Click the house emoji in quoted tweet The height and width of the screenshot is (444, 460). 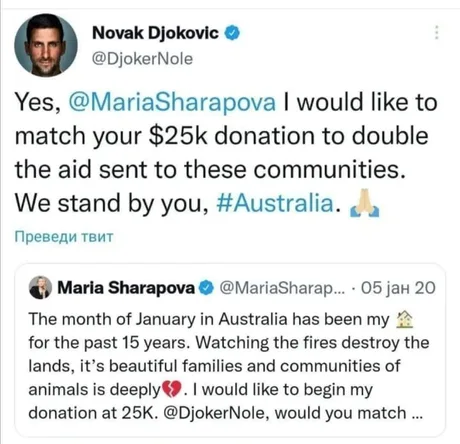click(x=404, y=319)
